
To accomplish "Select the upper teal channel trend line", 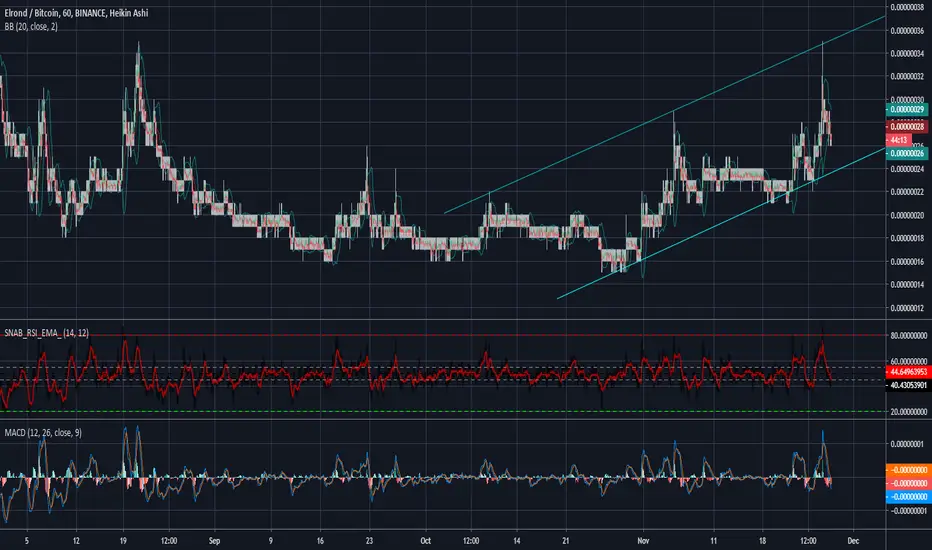I will point(665,115).
